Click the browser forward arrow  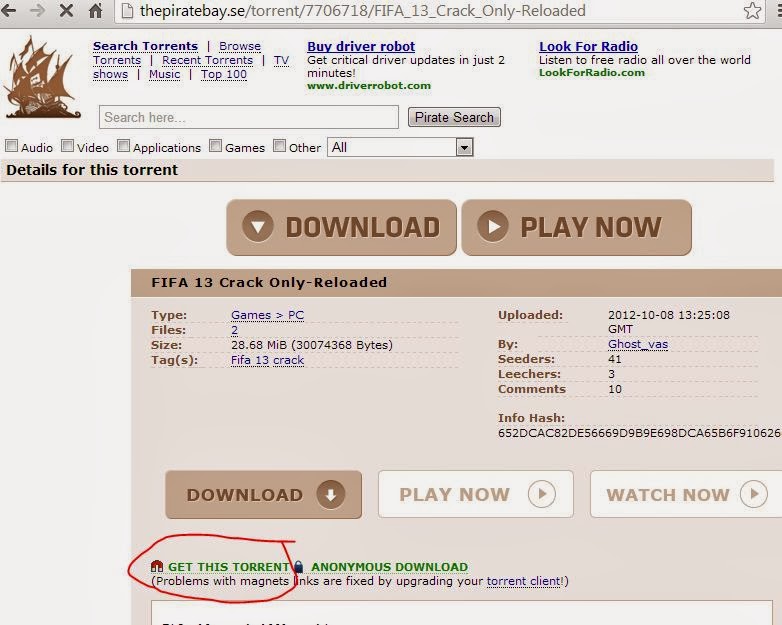click(x=37, y=10)
